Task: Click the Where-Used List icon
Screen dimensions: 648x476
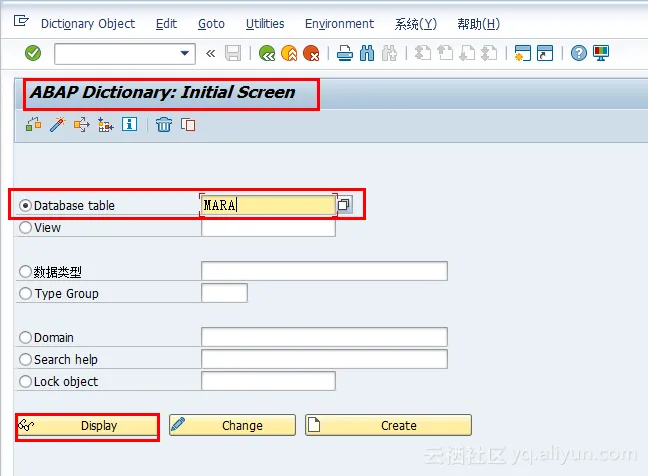Action: (x=81, y=124)
